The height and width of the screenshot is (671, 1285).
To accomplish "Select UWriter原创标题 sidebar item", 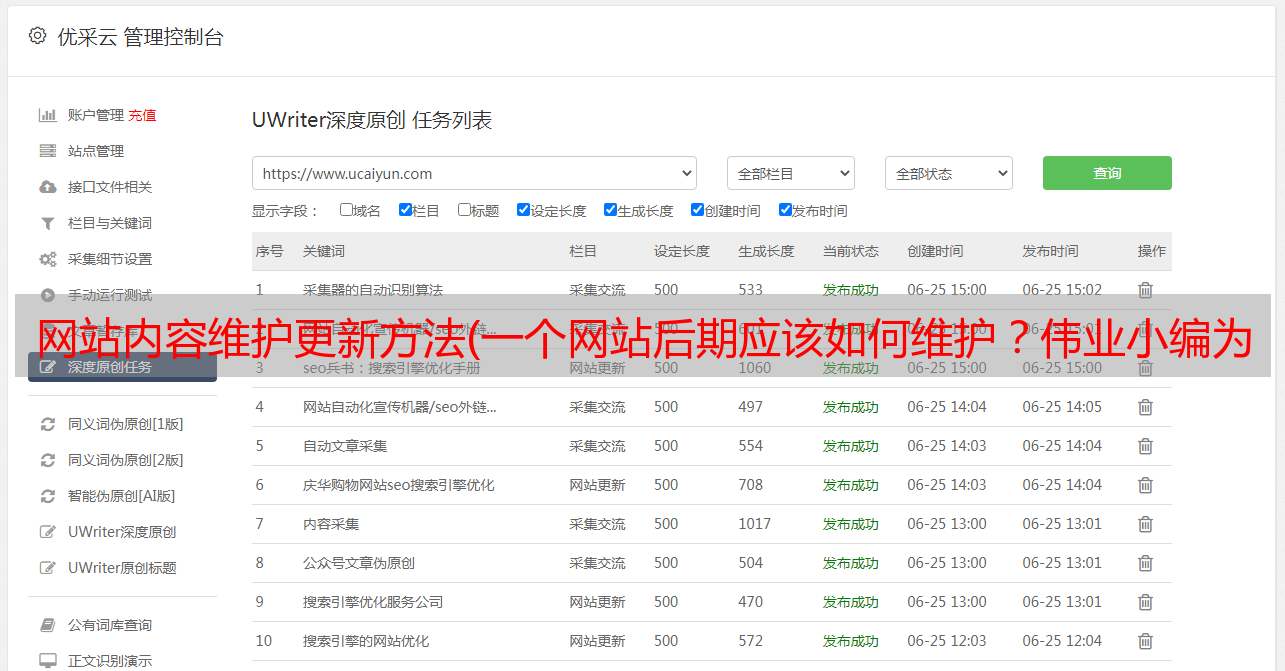I will 122,568.
